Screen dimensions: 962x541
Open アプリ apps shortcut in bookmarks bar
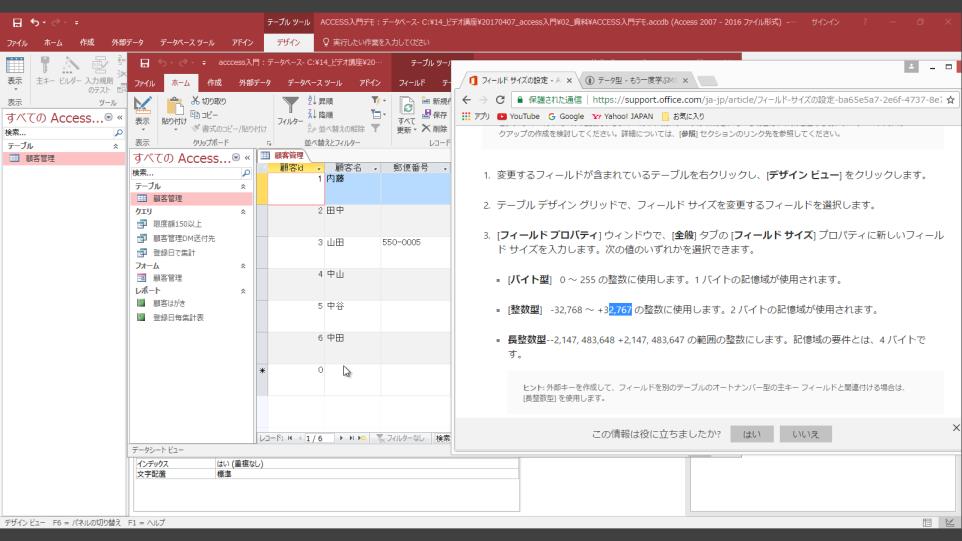476,116
